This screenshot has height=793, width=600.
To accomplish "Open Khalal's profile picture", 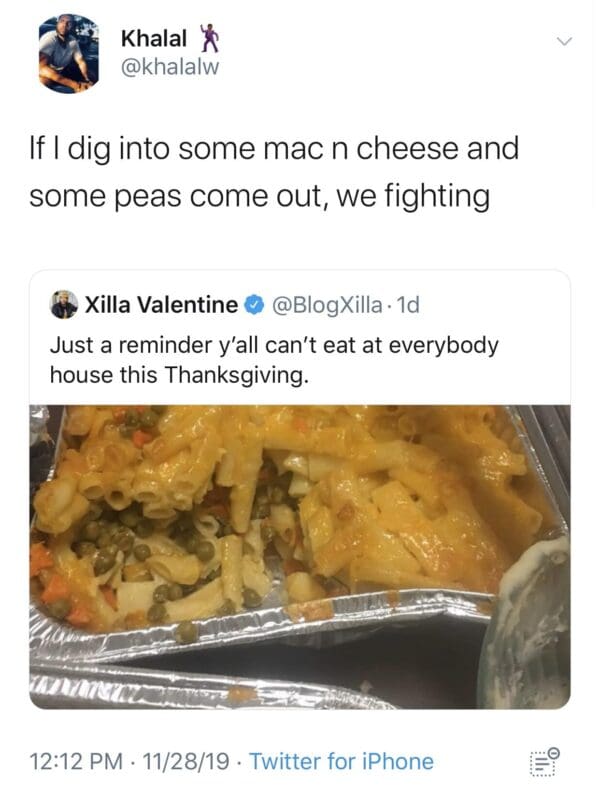I will 68,54.
